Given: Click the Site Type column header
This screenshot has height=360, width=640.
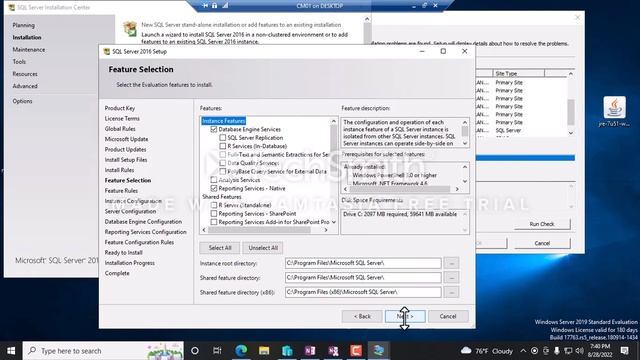Looking at the screenshot, I should [518, 73].
